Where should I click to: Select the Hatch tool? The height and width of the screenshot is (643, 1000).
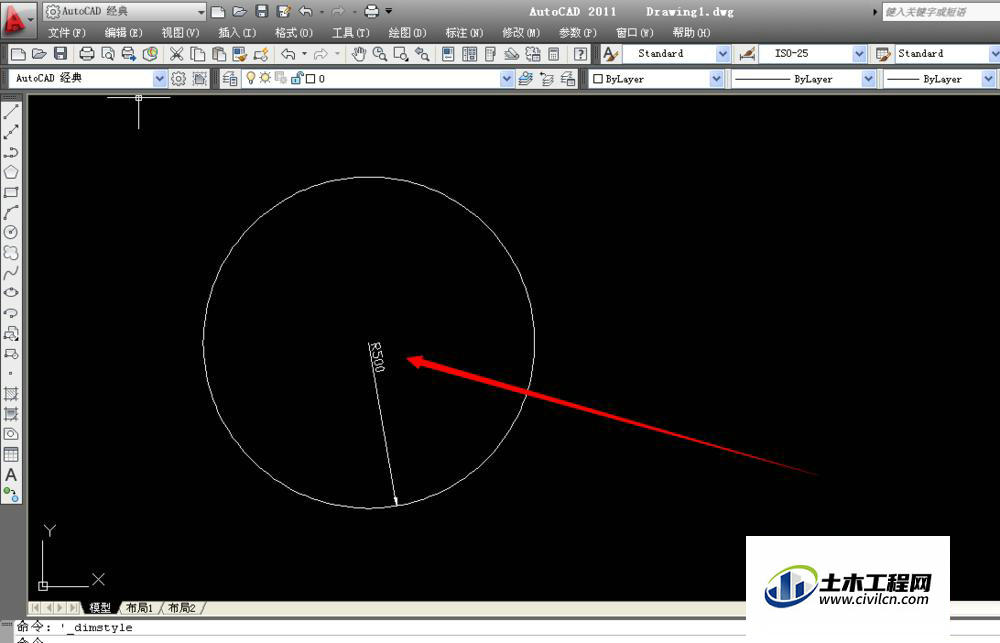pos(11,394)
